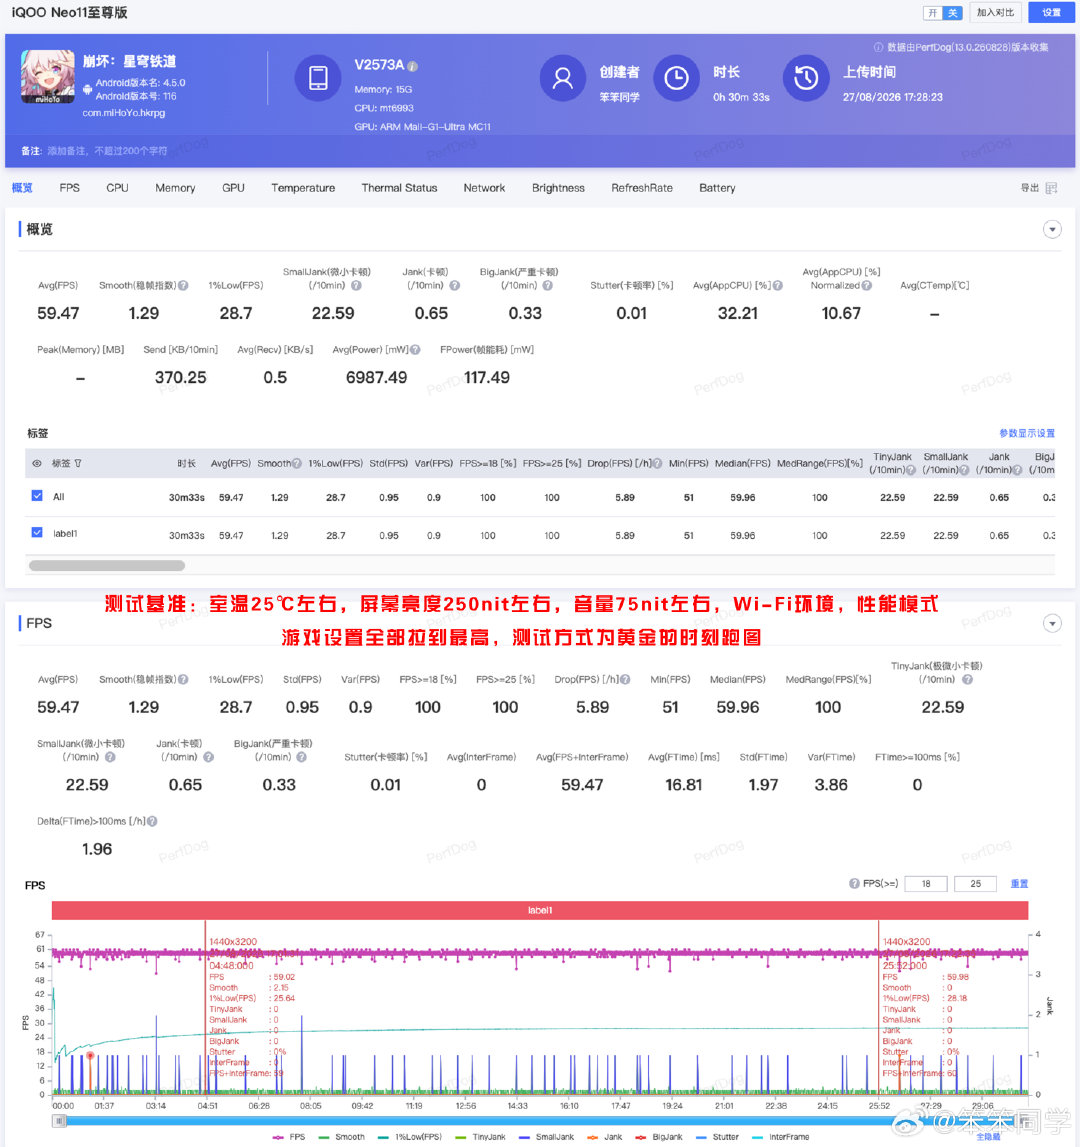Click the FPS threshold field showing 18
This screenshot has height=1147, width=1080.
[926, 884]
